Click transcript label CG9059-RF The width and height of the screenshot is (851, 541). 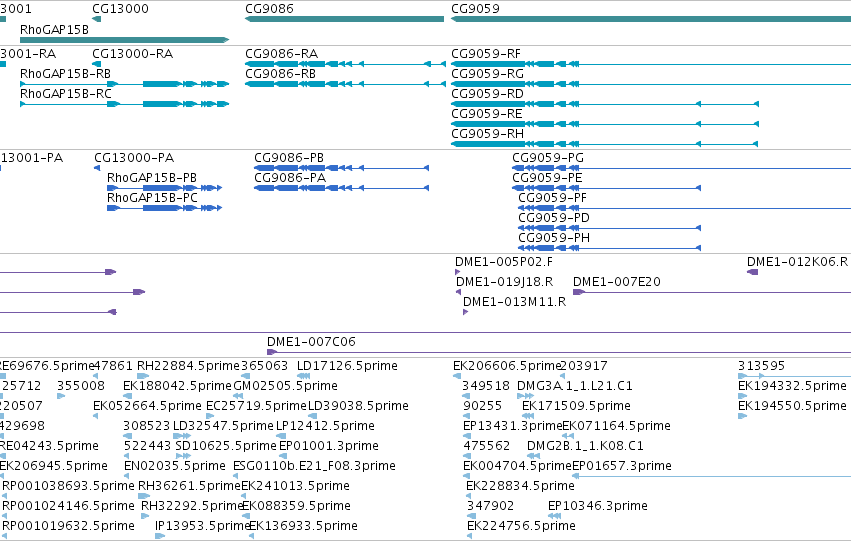pos(486,54)
